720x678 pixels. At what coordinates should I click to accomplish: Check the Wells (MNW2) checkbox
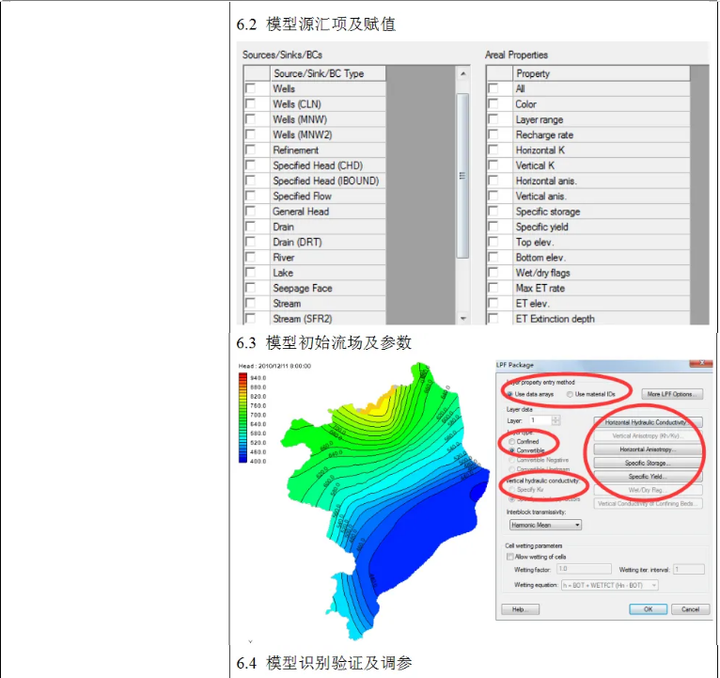click(x=251, y=134)
